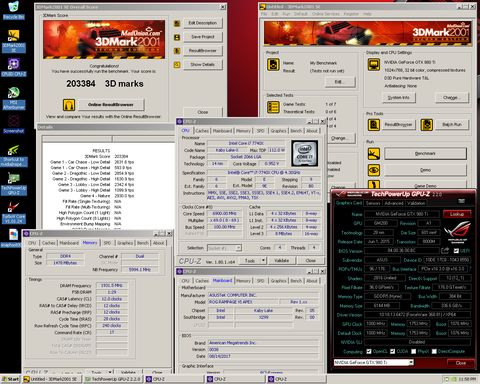Open the Bench tab in CPU-Z CPU window
Viewport: 480px width, 384px height.
[296, 131]
